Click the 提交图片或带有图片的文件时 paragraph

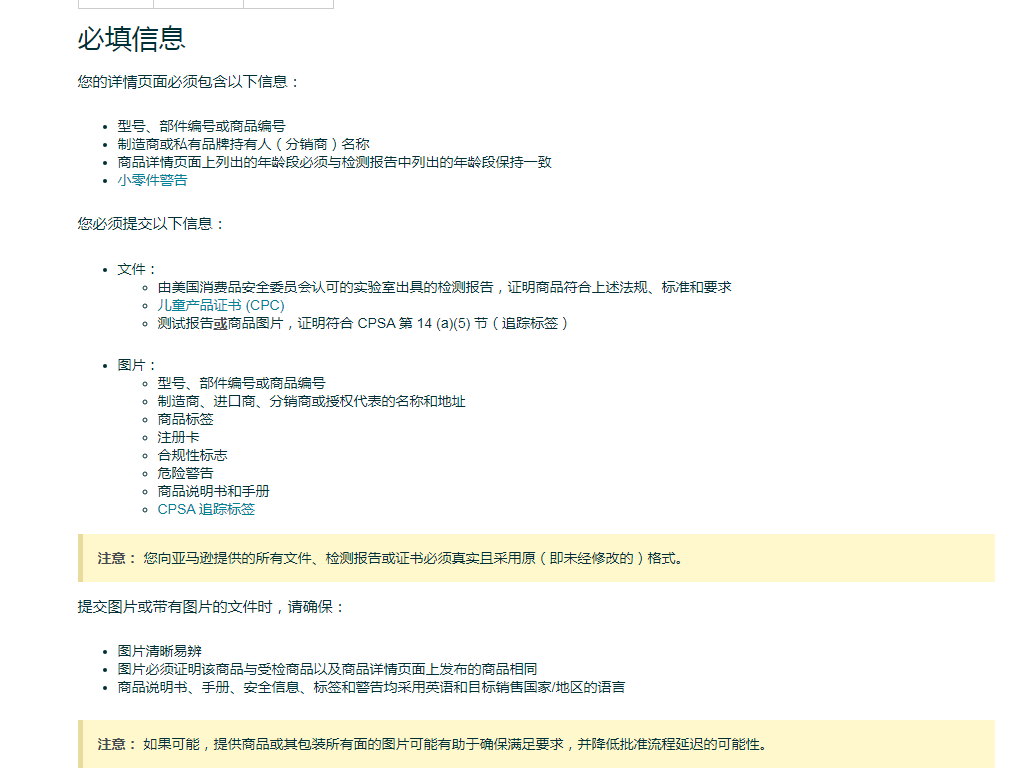pos(211,607)
